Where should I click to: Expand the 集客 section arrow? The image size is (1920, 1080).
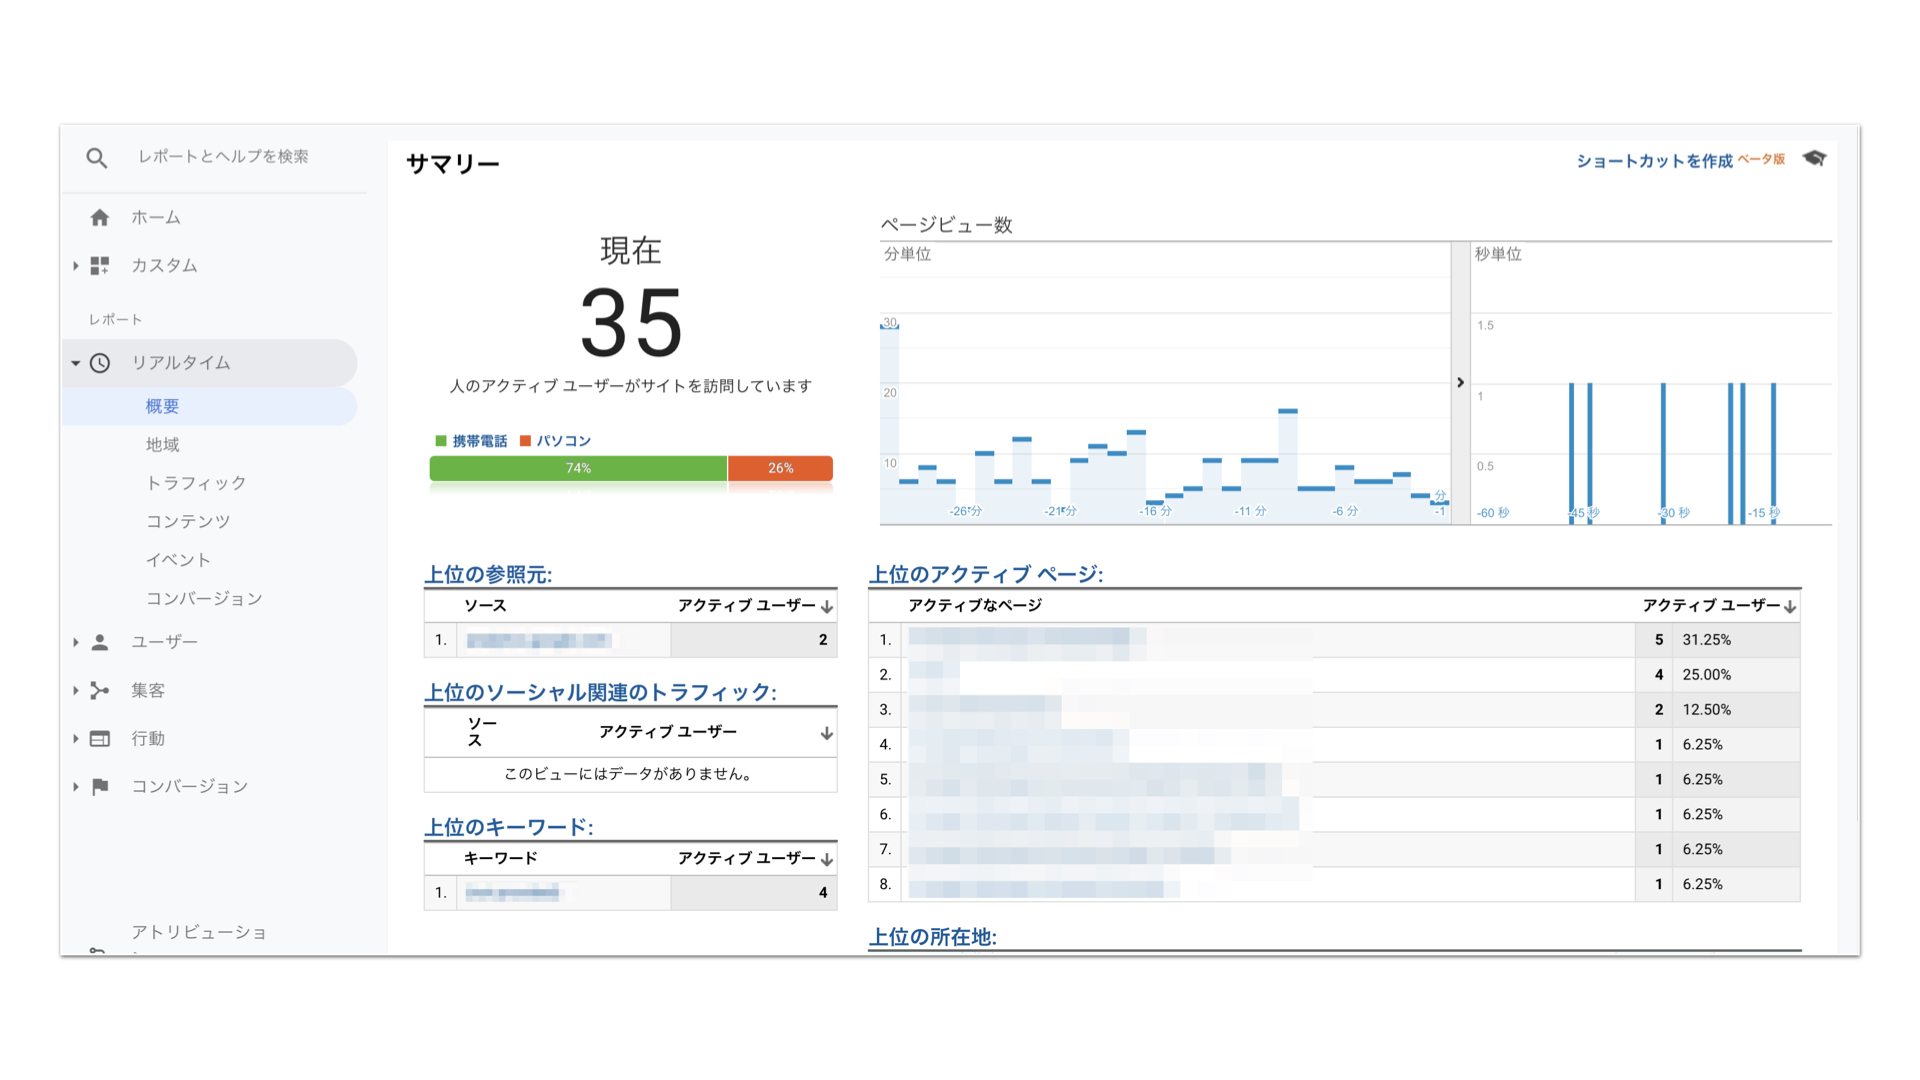tap(76, 690)
